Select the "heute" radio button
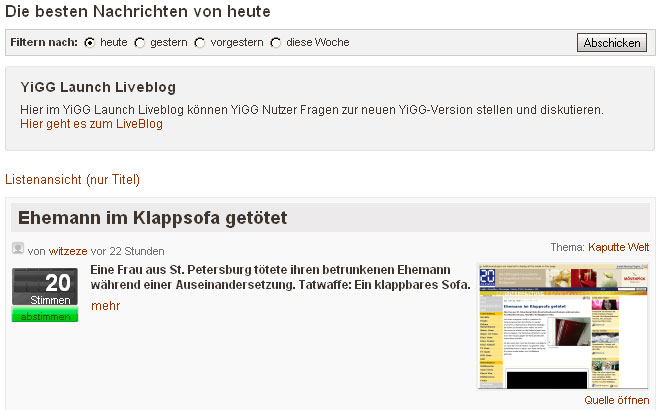This screenshot has height=410, width=658. pos(90,43)
